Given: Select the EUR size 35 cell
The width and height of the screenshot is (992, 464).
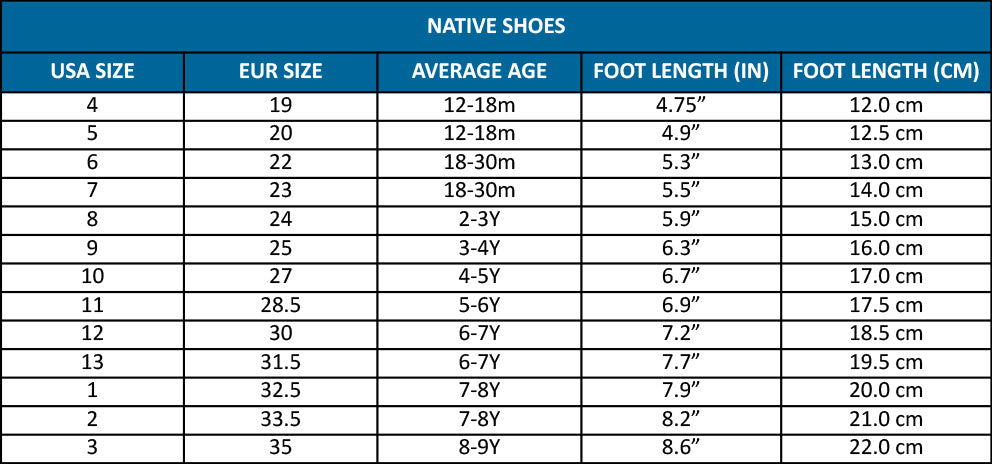Looking at the screenshot, I should 281,448.
